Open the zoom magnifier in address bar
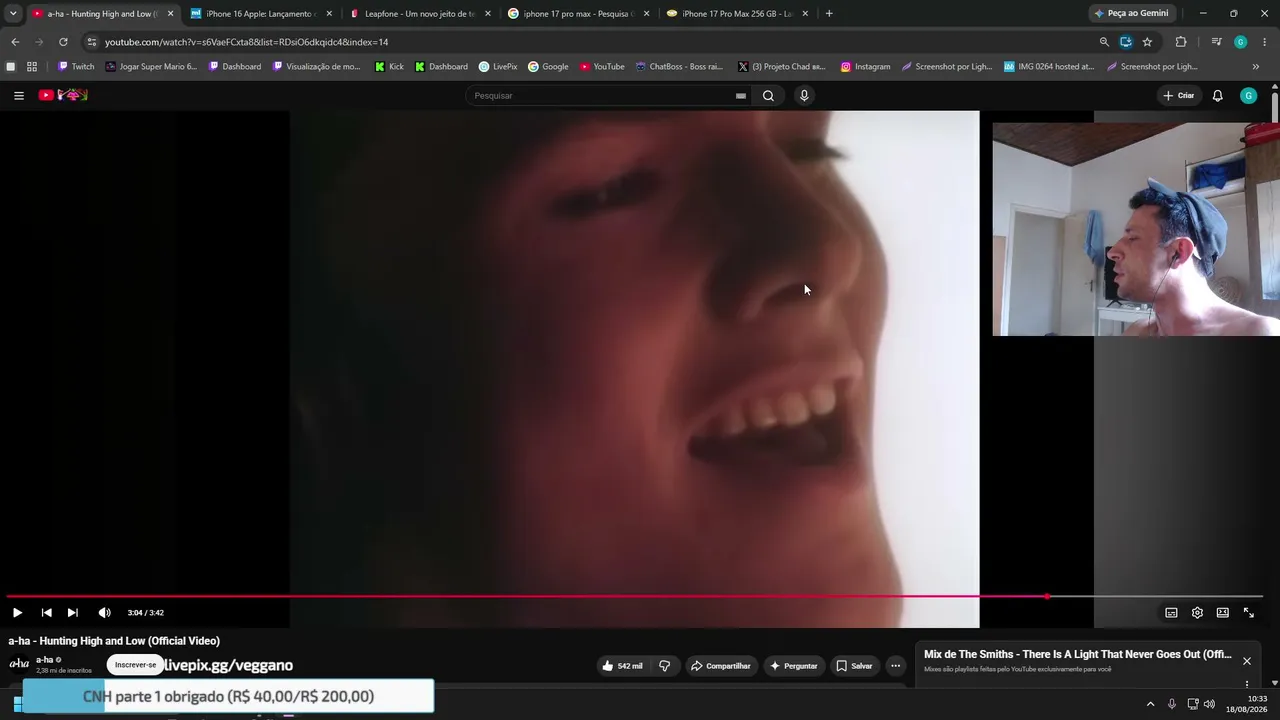Screen dimensions: 1280x720 tap(1104, 42)
